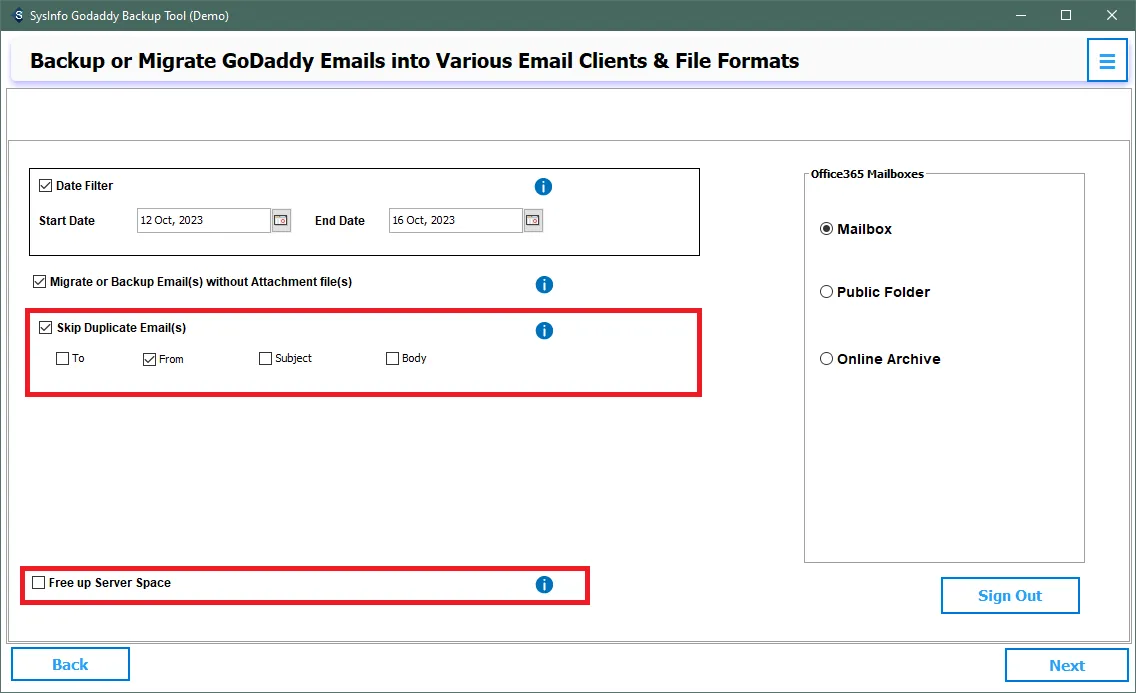This screenshot has width=1136, height=693.
Task: Toggle Migrate or Backup without Attachment checkbox
Action: coord(40,281)
